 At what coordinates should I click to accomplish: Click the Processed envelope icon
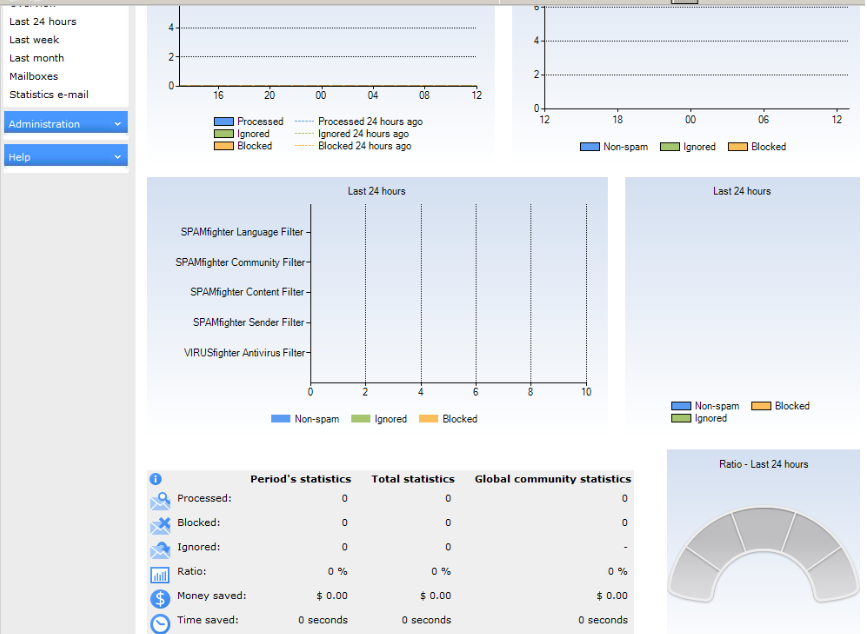160,499
